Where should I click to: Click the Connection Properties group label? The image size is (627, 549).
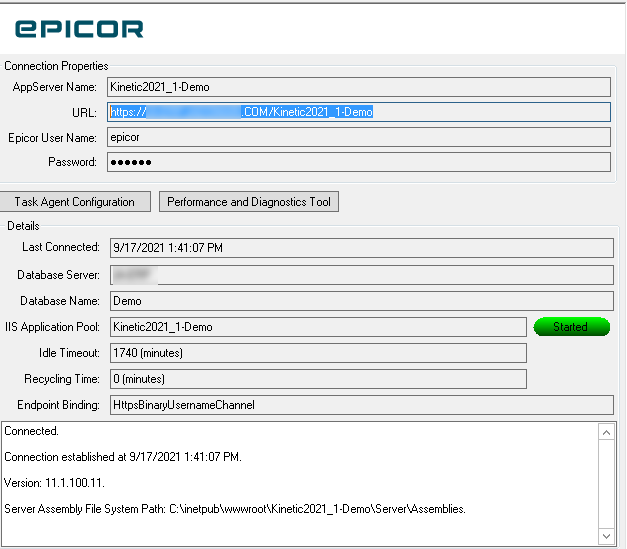(x=56, y=66)
